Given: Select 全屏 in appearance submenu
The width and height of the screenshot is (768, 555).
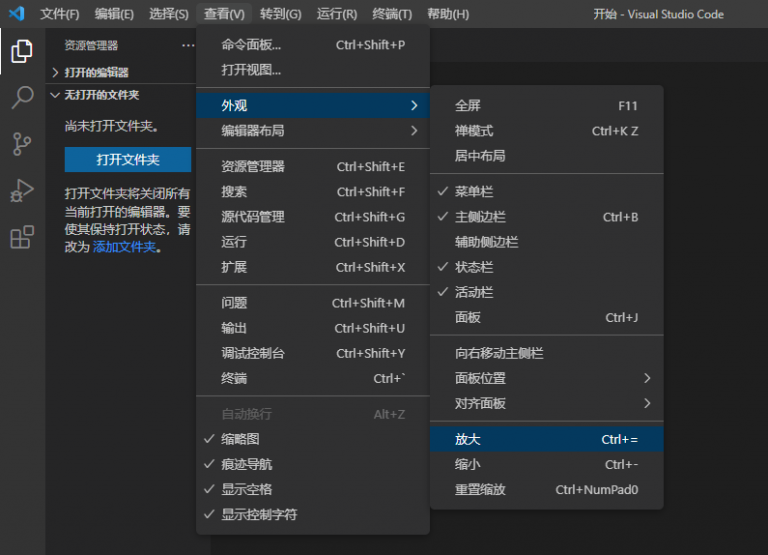Looking at the screenshot, I should click(x=547, y=105).
